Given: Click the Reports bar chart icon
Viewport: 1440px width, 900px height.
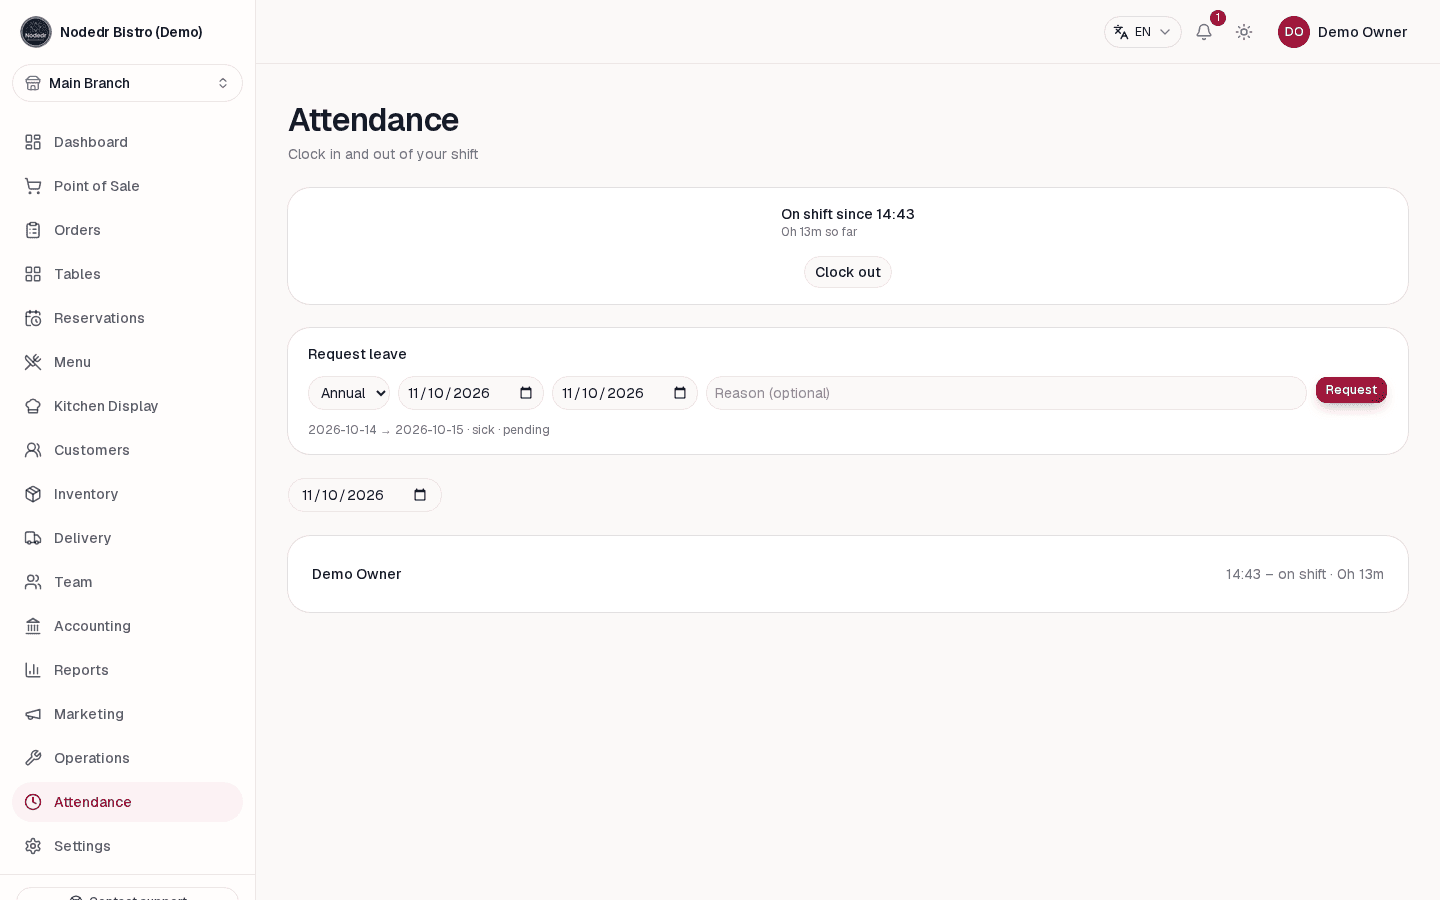Looking at the screenshot, I should [x=33, y=670].
